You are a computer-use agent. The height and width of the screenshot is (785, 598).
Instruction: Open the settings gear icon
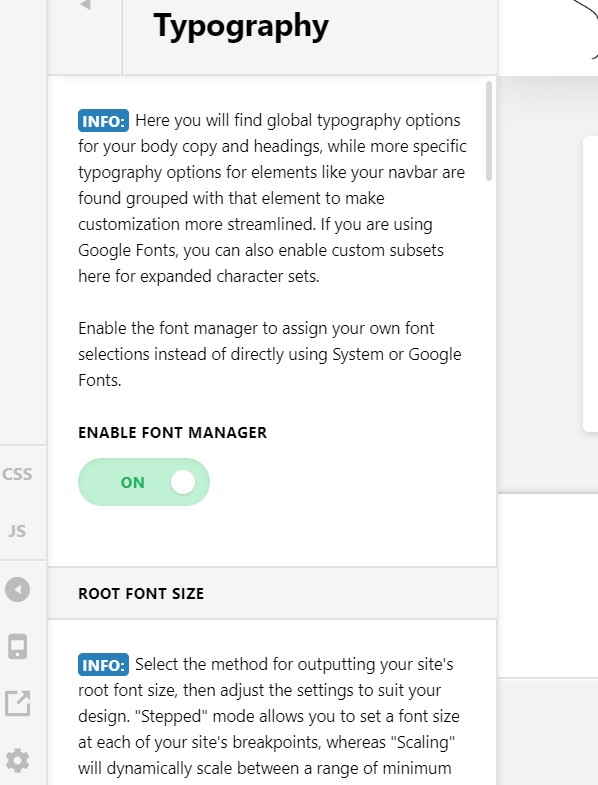point(18,760)
